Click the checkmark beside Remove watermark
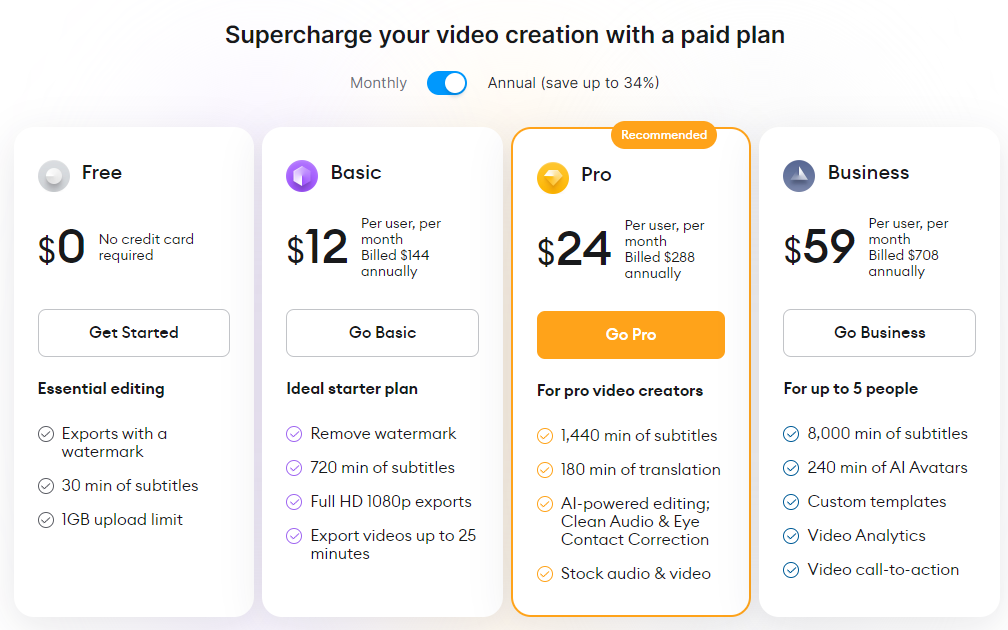 coord(293,434)
